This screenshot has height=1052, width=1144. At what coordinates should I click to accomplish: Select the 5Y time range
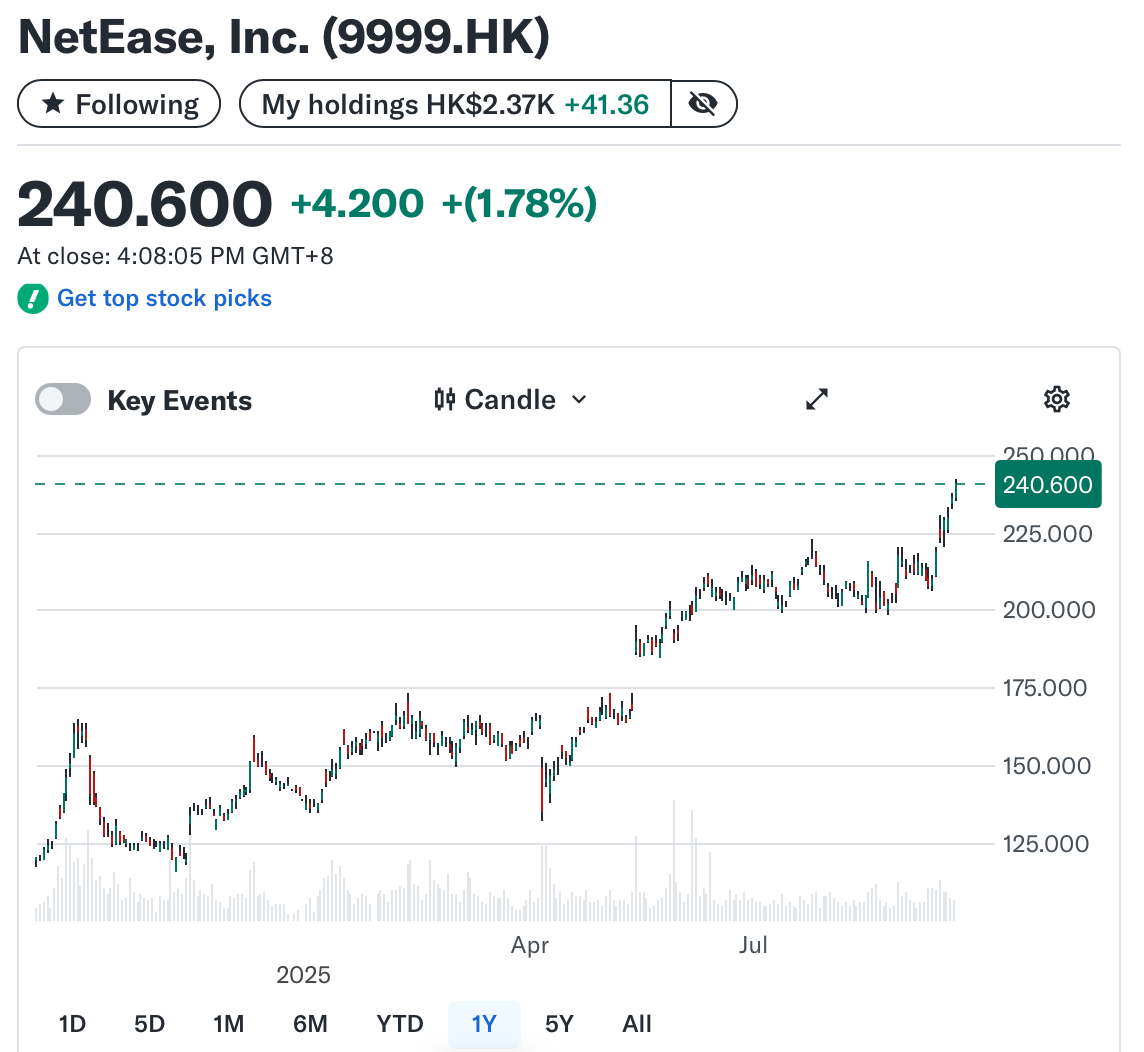pos(560,1024)
